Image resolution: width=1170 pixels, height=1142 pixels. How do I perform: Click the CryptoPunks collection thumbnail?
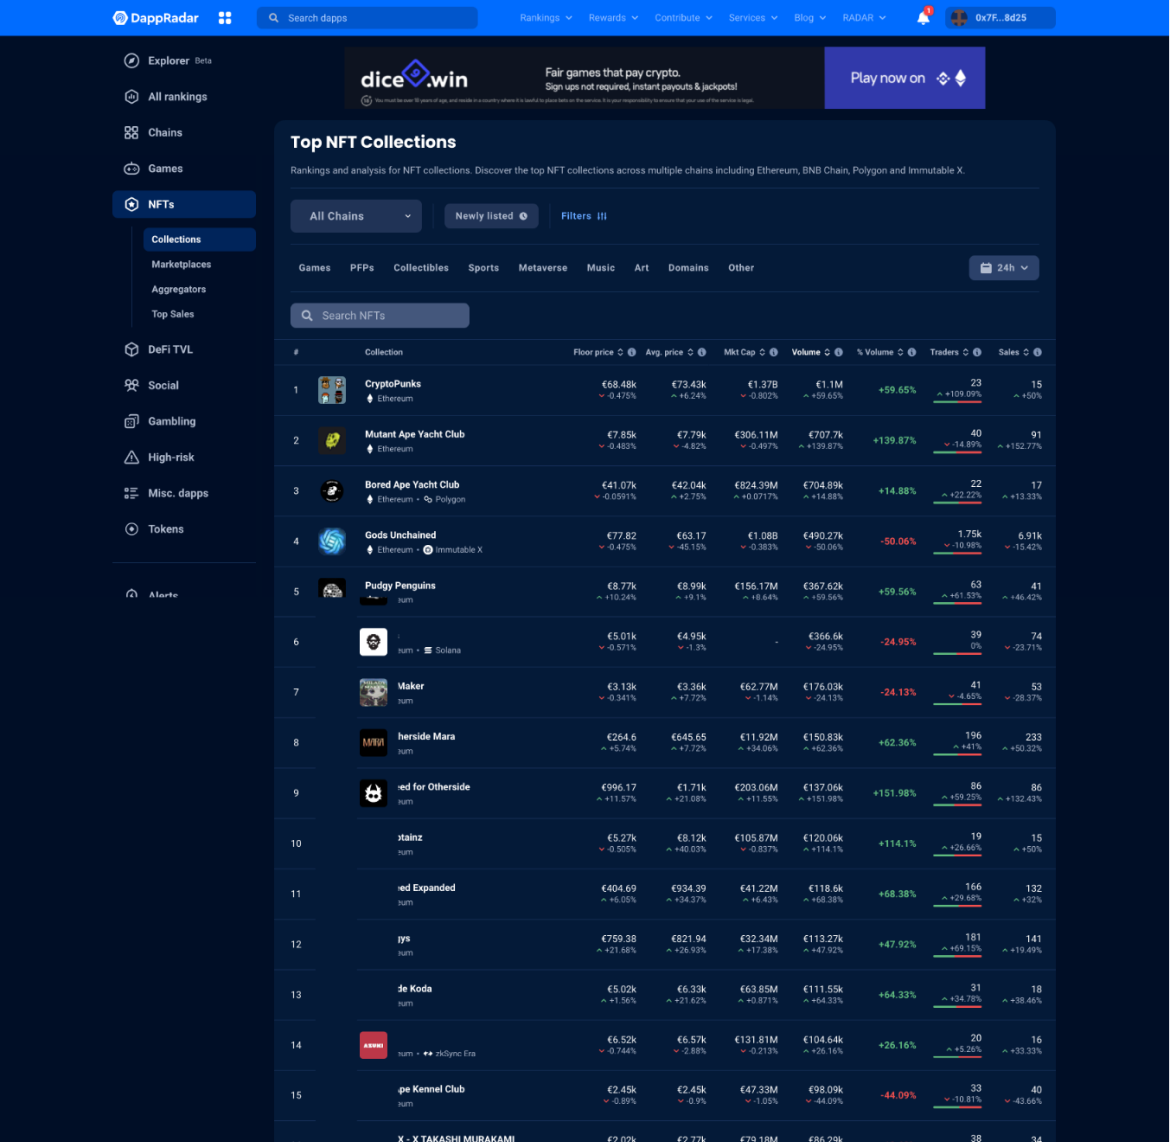click(332, 390)
